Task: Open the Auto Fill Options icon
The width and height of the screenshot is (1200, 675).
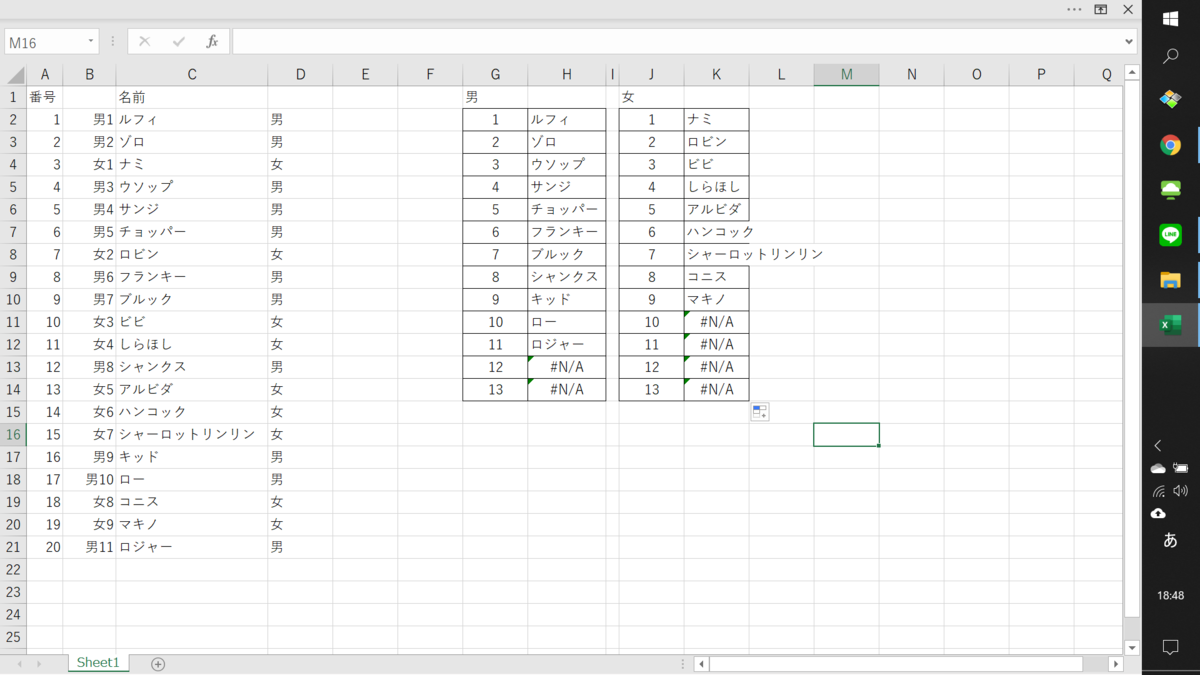Action: click(x=760, y=411)
